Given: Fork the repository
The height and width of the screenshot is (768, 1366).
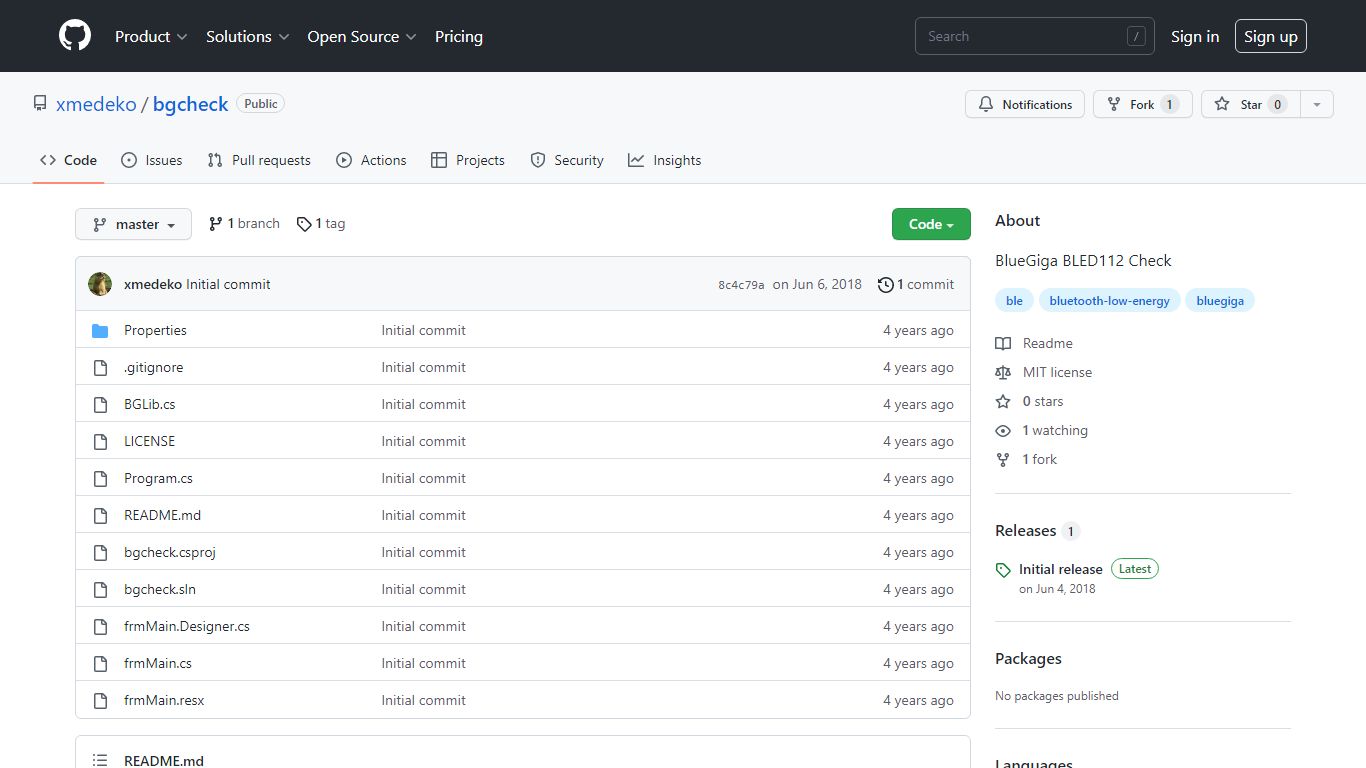Looking at the screenshot, I should tap(1142, 104).
